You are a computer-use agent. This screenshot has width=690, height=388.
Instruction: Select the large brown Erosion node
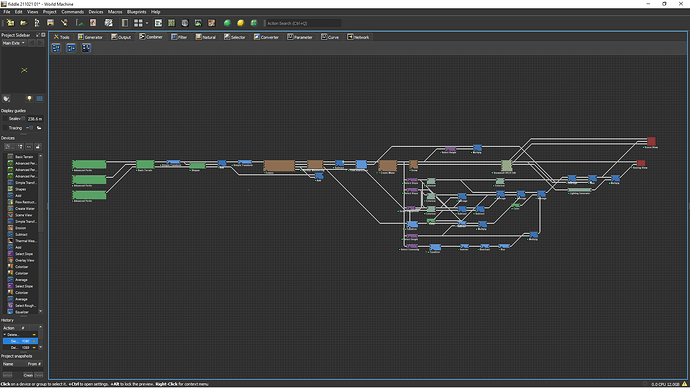tap(279, 165)
